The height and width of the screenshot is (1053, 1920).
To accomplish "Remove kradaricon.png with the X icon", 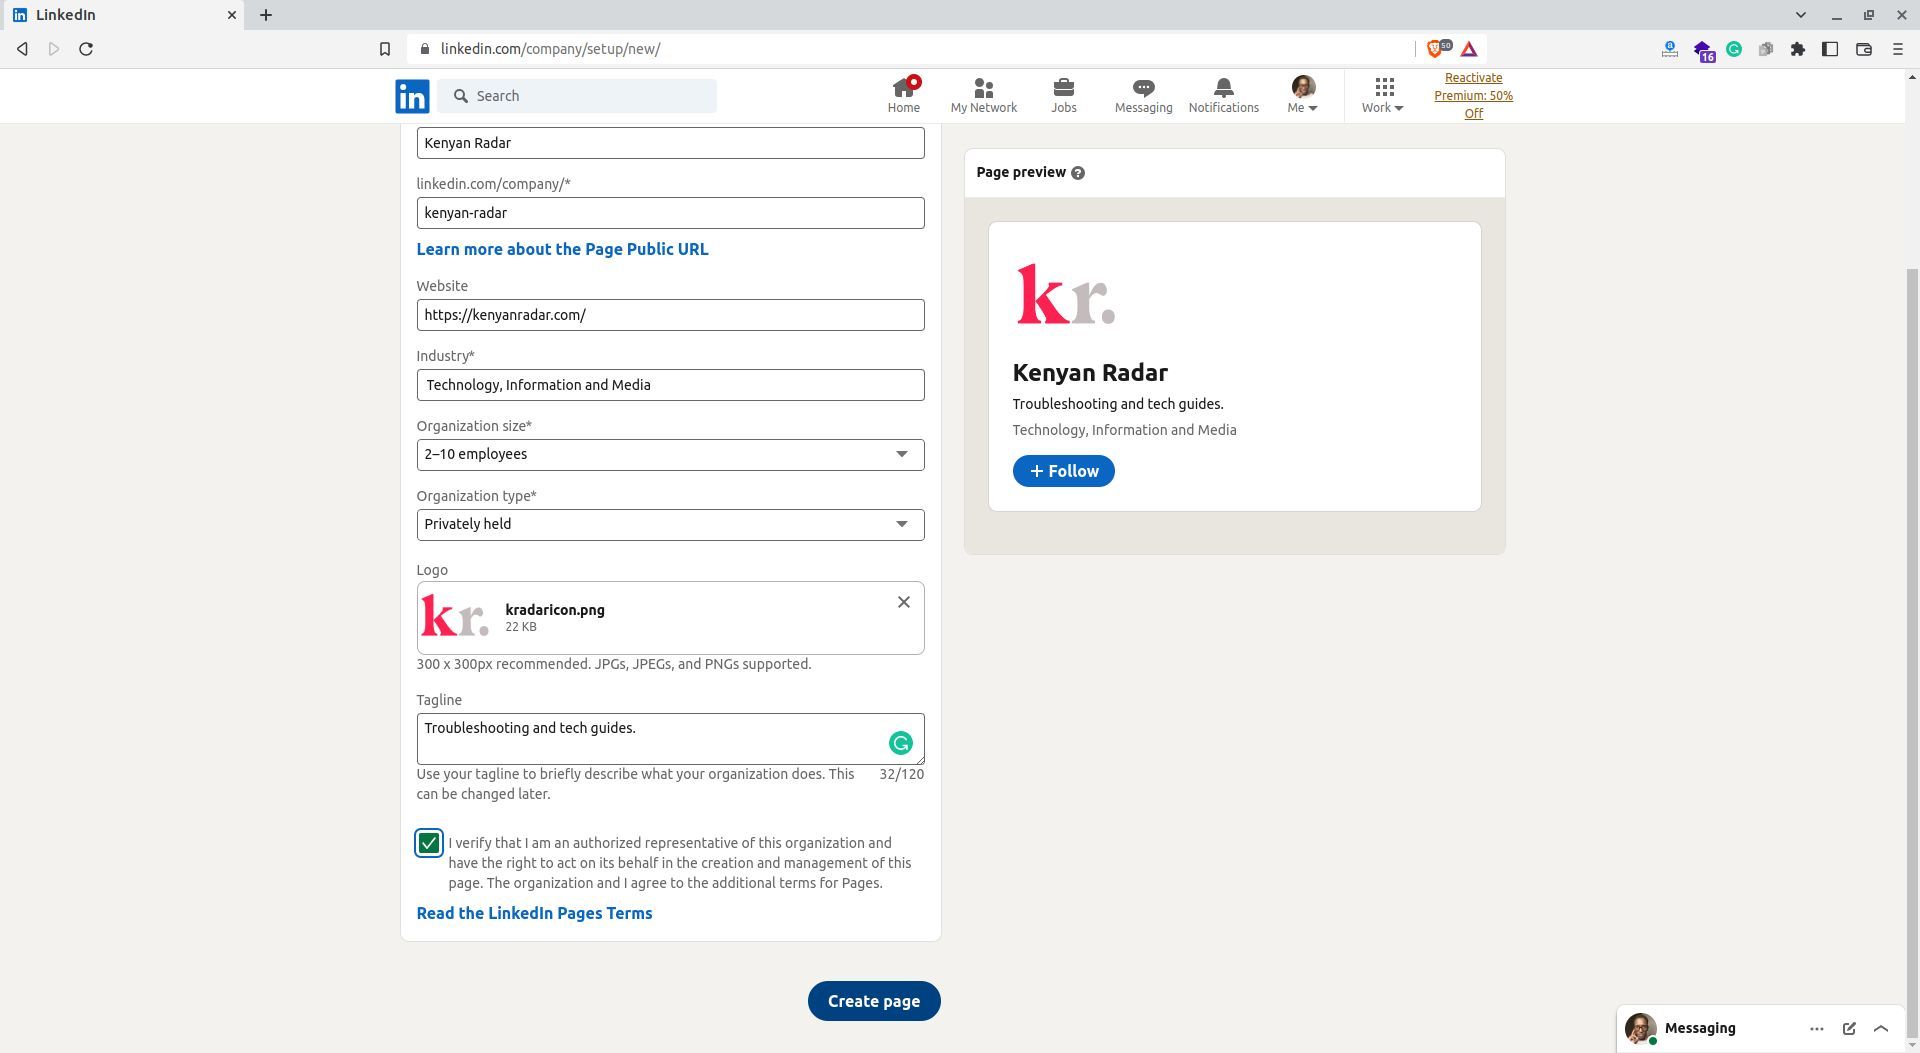I will [x=903, y=601].
